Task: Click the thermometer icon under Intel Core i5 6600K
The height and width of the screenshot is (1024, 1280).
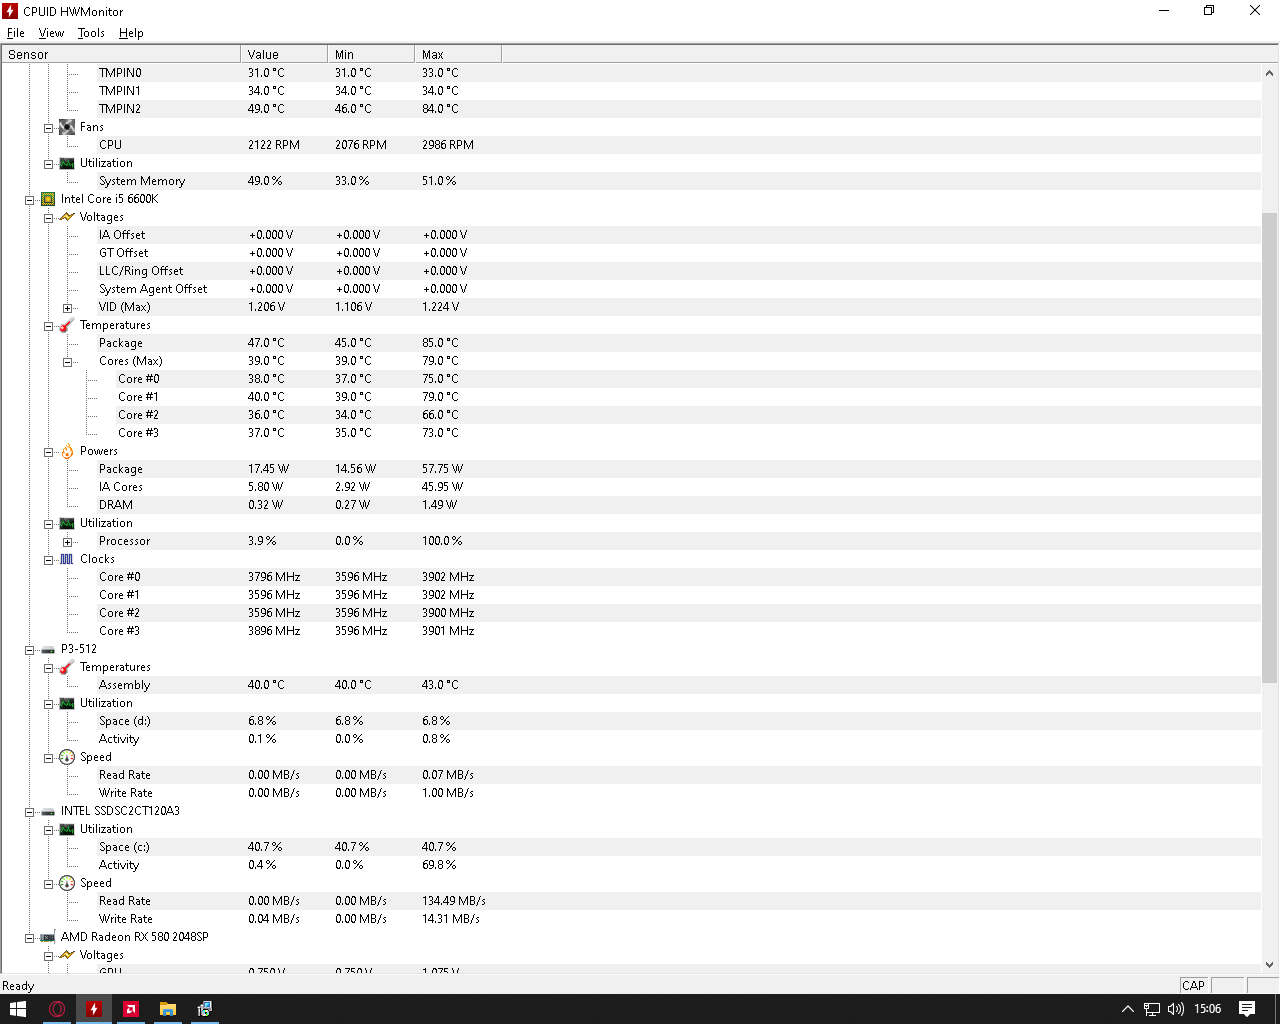Action: [67, 325]
